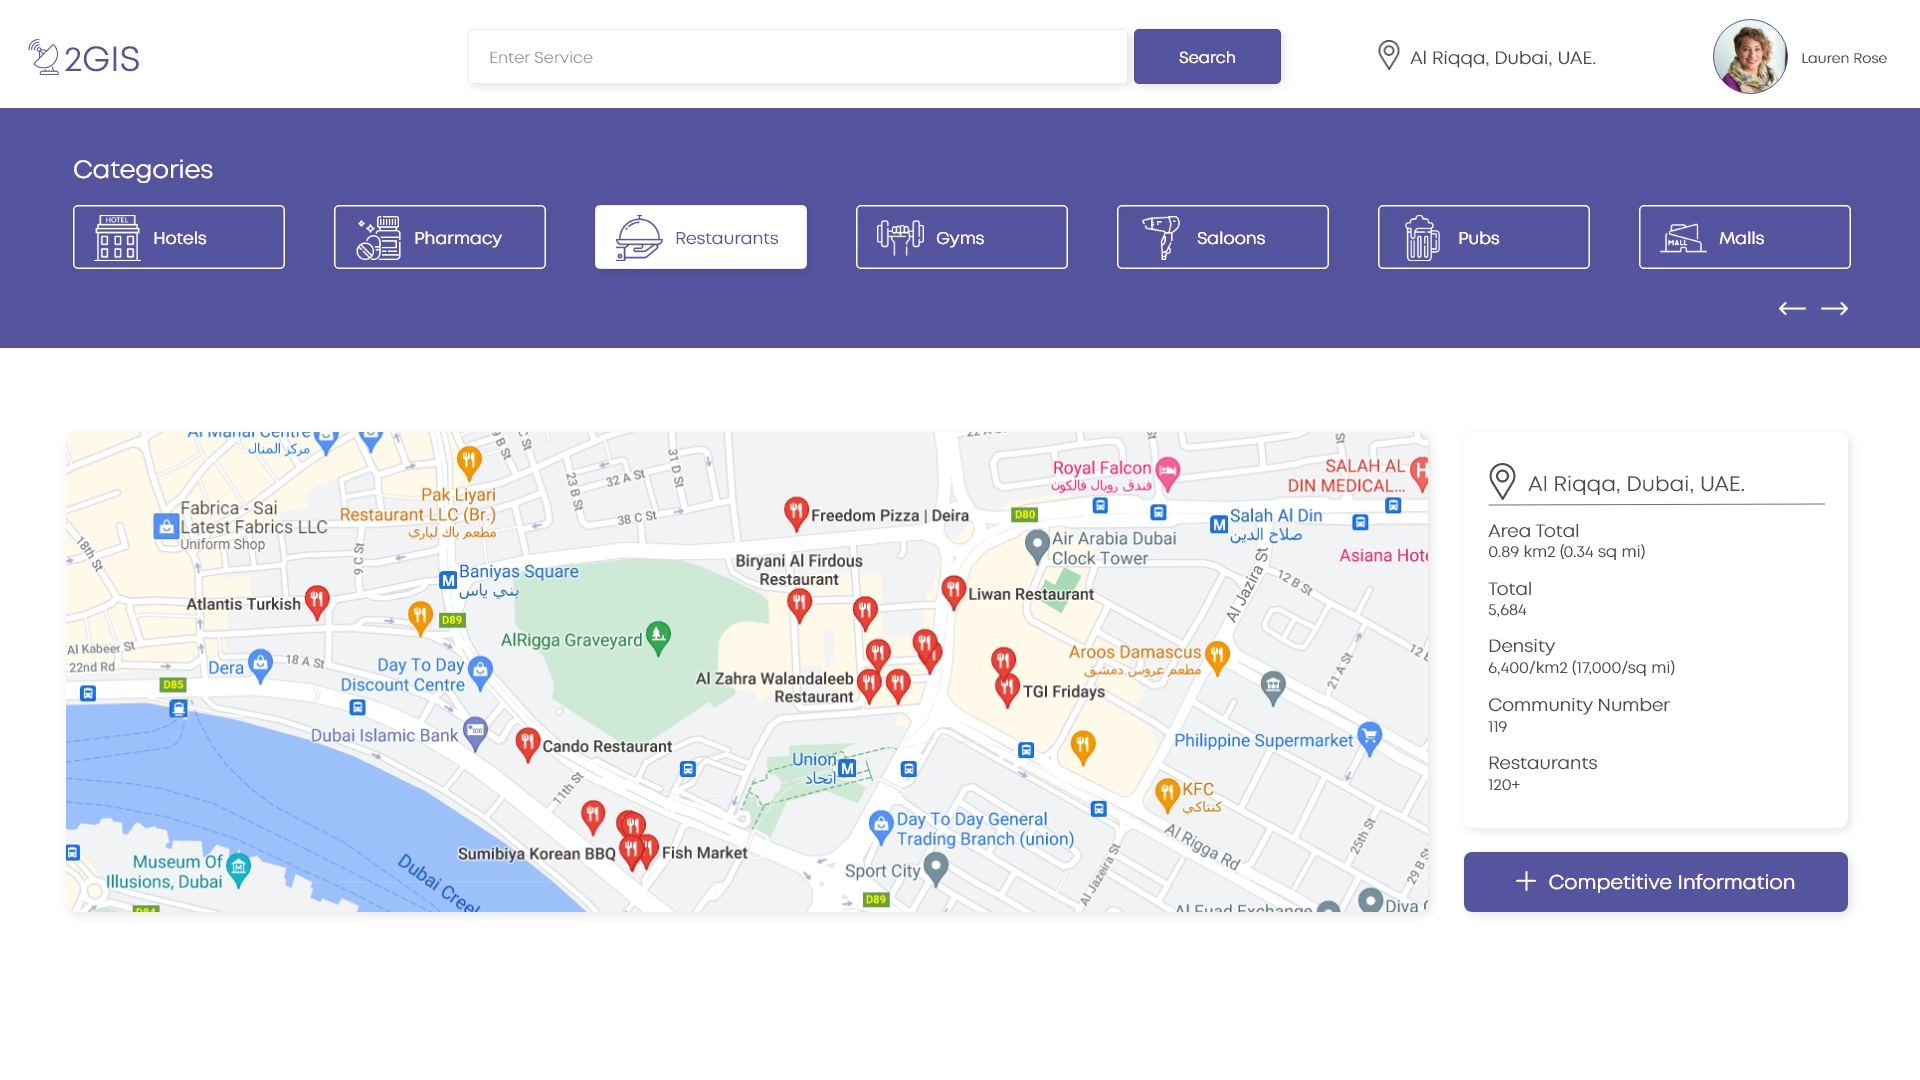Click Dubai Islamic Bank pin
The image size is (1920, 1080).
coord(475,732)
